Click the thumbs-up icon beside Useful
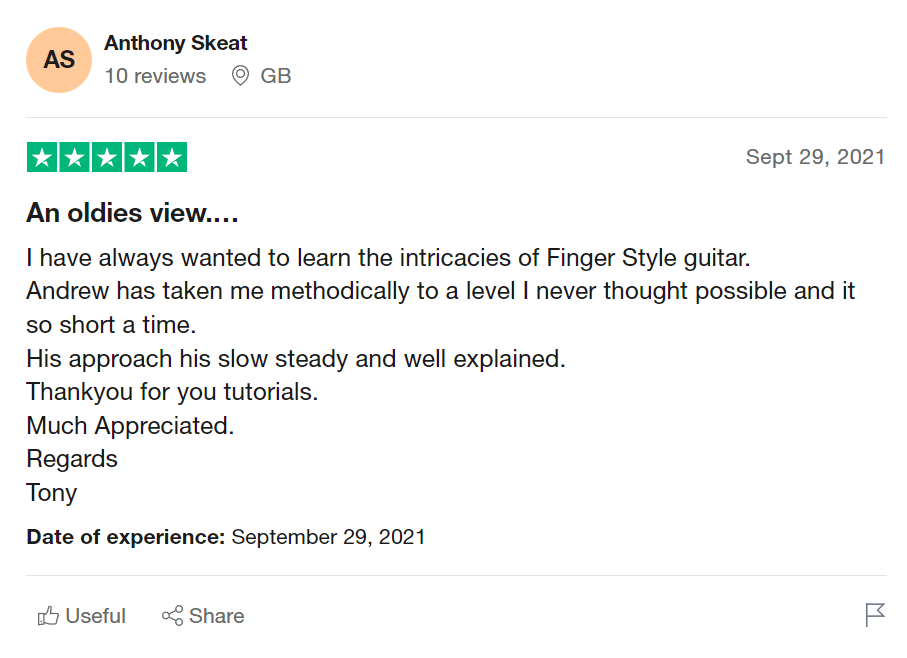 (48, 616)
